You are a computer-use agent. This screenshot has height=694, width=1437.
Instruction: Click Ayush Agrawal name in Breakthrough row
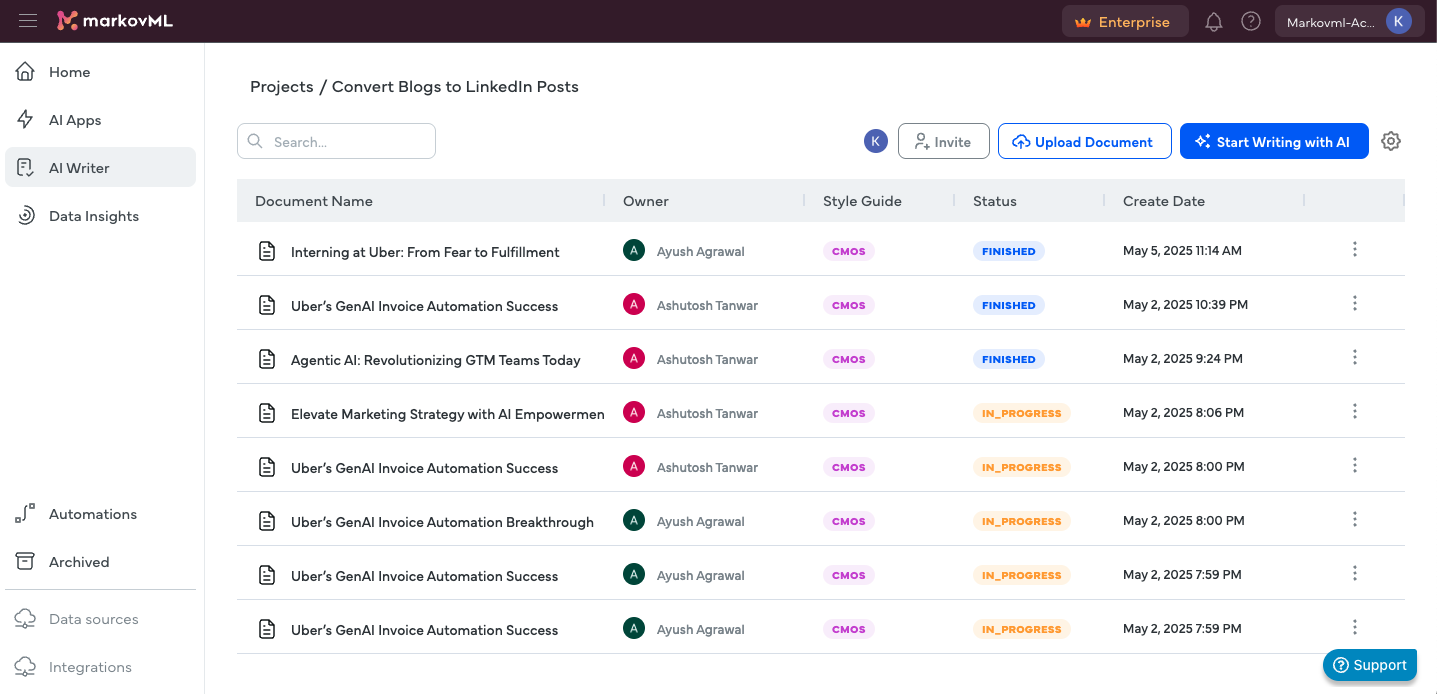pos(701,521)
